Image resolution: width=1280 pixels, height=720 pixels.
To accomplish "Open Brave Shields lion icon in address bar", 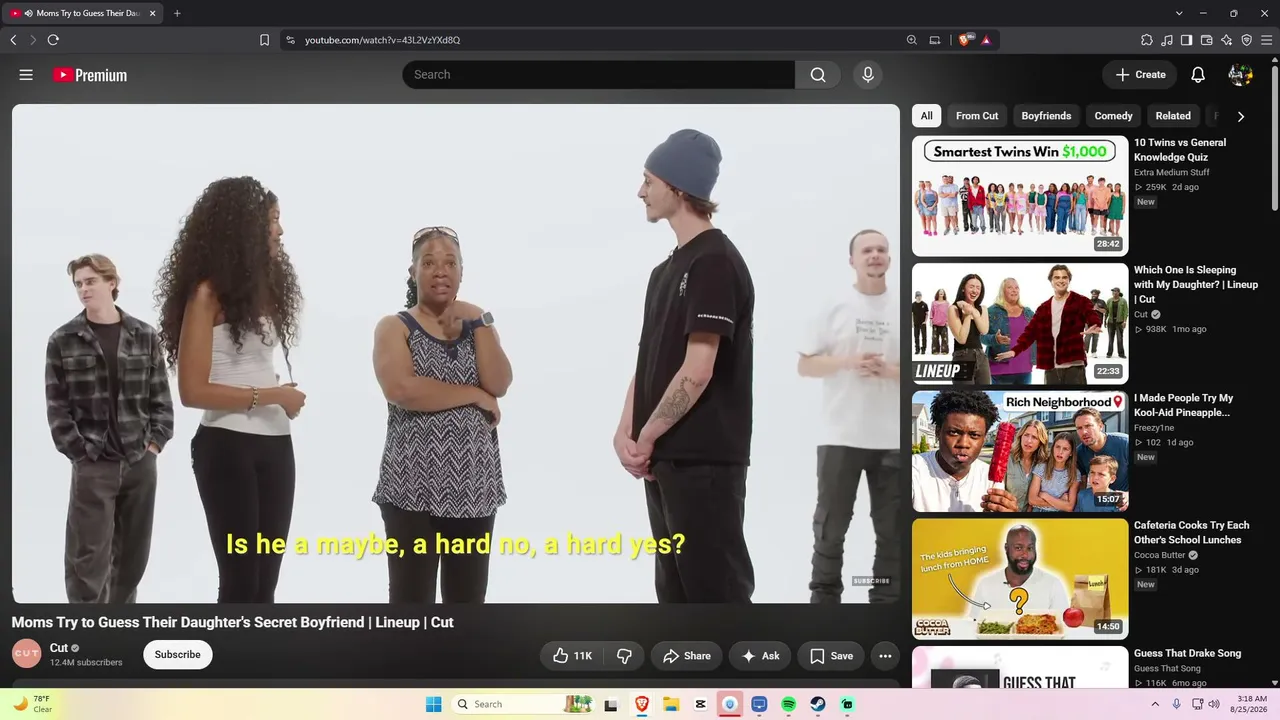I will point(964,40).
